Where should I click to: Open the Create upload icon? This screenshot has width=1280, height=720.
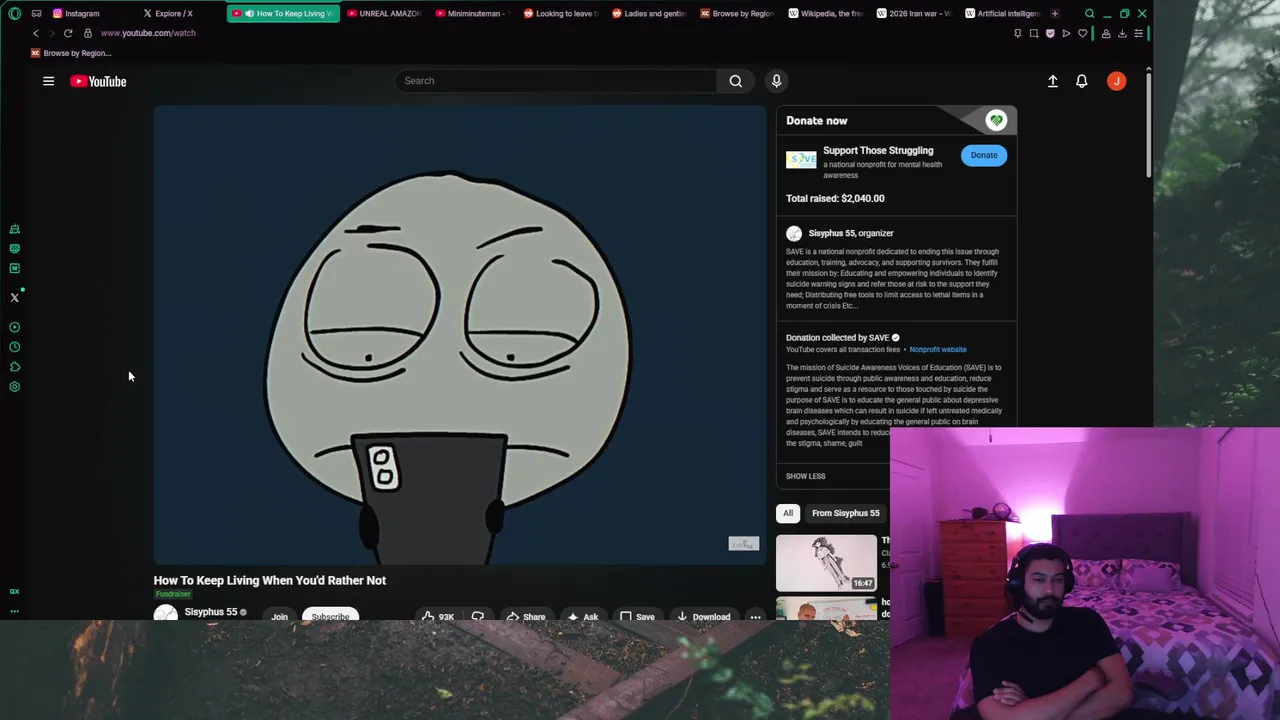pyautogui.click(x=1052, y=81)
